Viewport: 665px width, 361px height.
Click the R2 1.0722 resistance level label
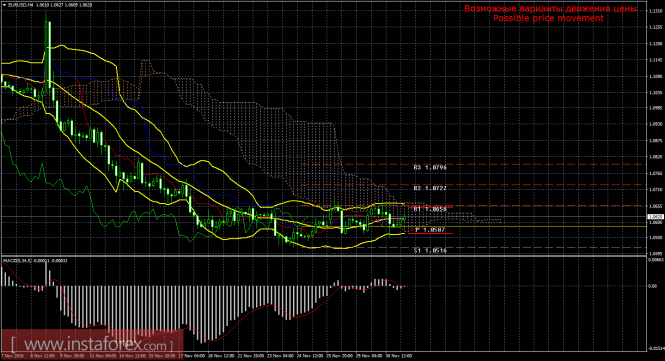tap(430, 188)
